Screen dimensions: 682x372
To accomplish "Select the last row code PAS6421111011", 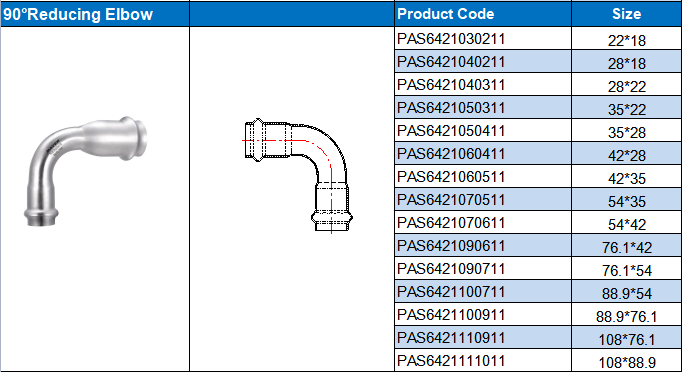I will (483, 361).
